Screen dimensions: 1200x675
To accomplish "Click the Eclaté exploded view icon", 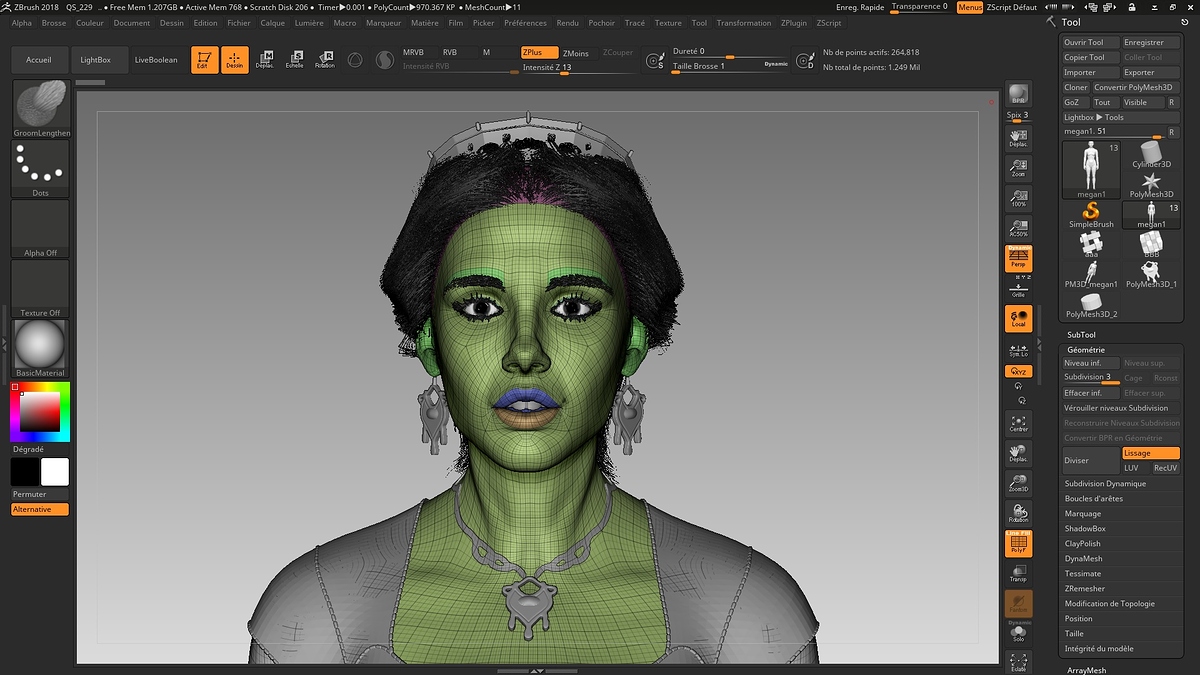I will [x=1018, y=662].
